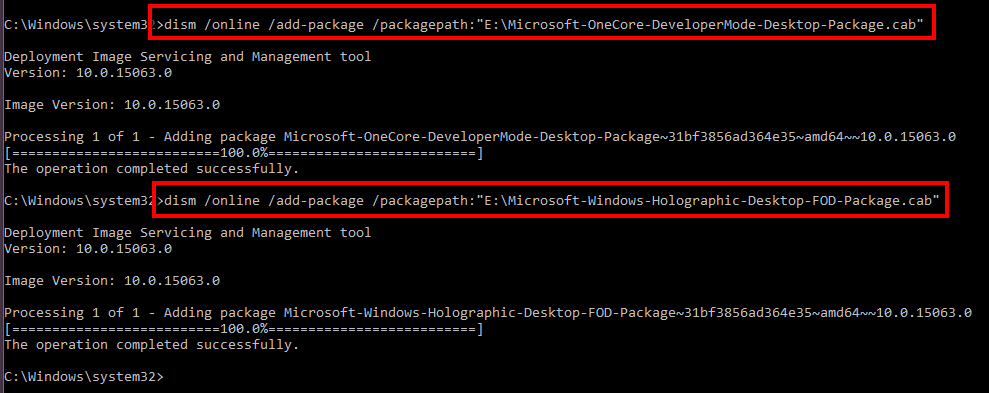The image size is (989, 393).
Task: Click the first /online switch in top command
Action: tap(231, 25)
